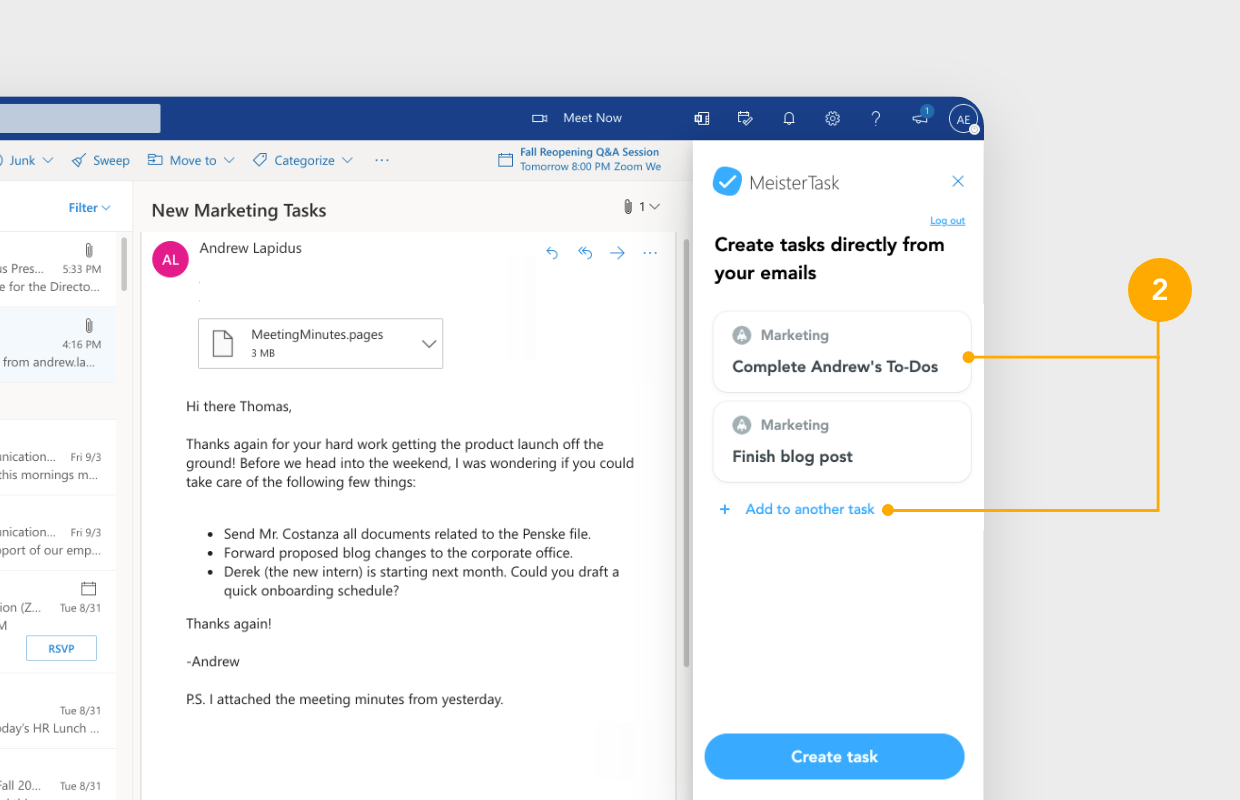Click the Log out link

pyautogui.click(x=947, y=221)
